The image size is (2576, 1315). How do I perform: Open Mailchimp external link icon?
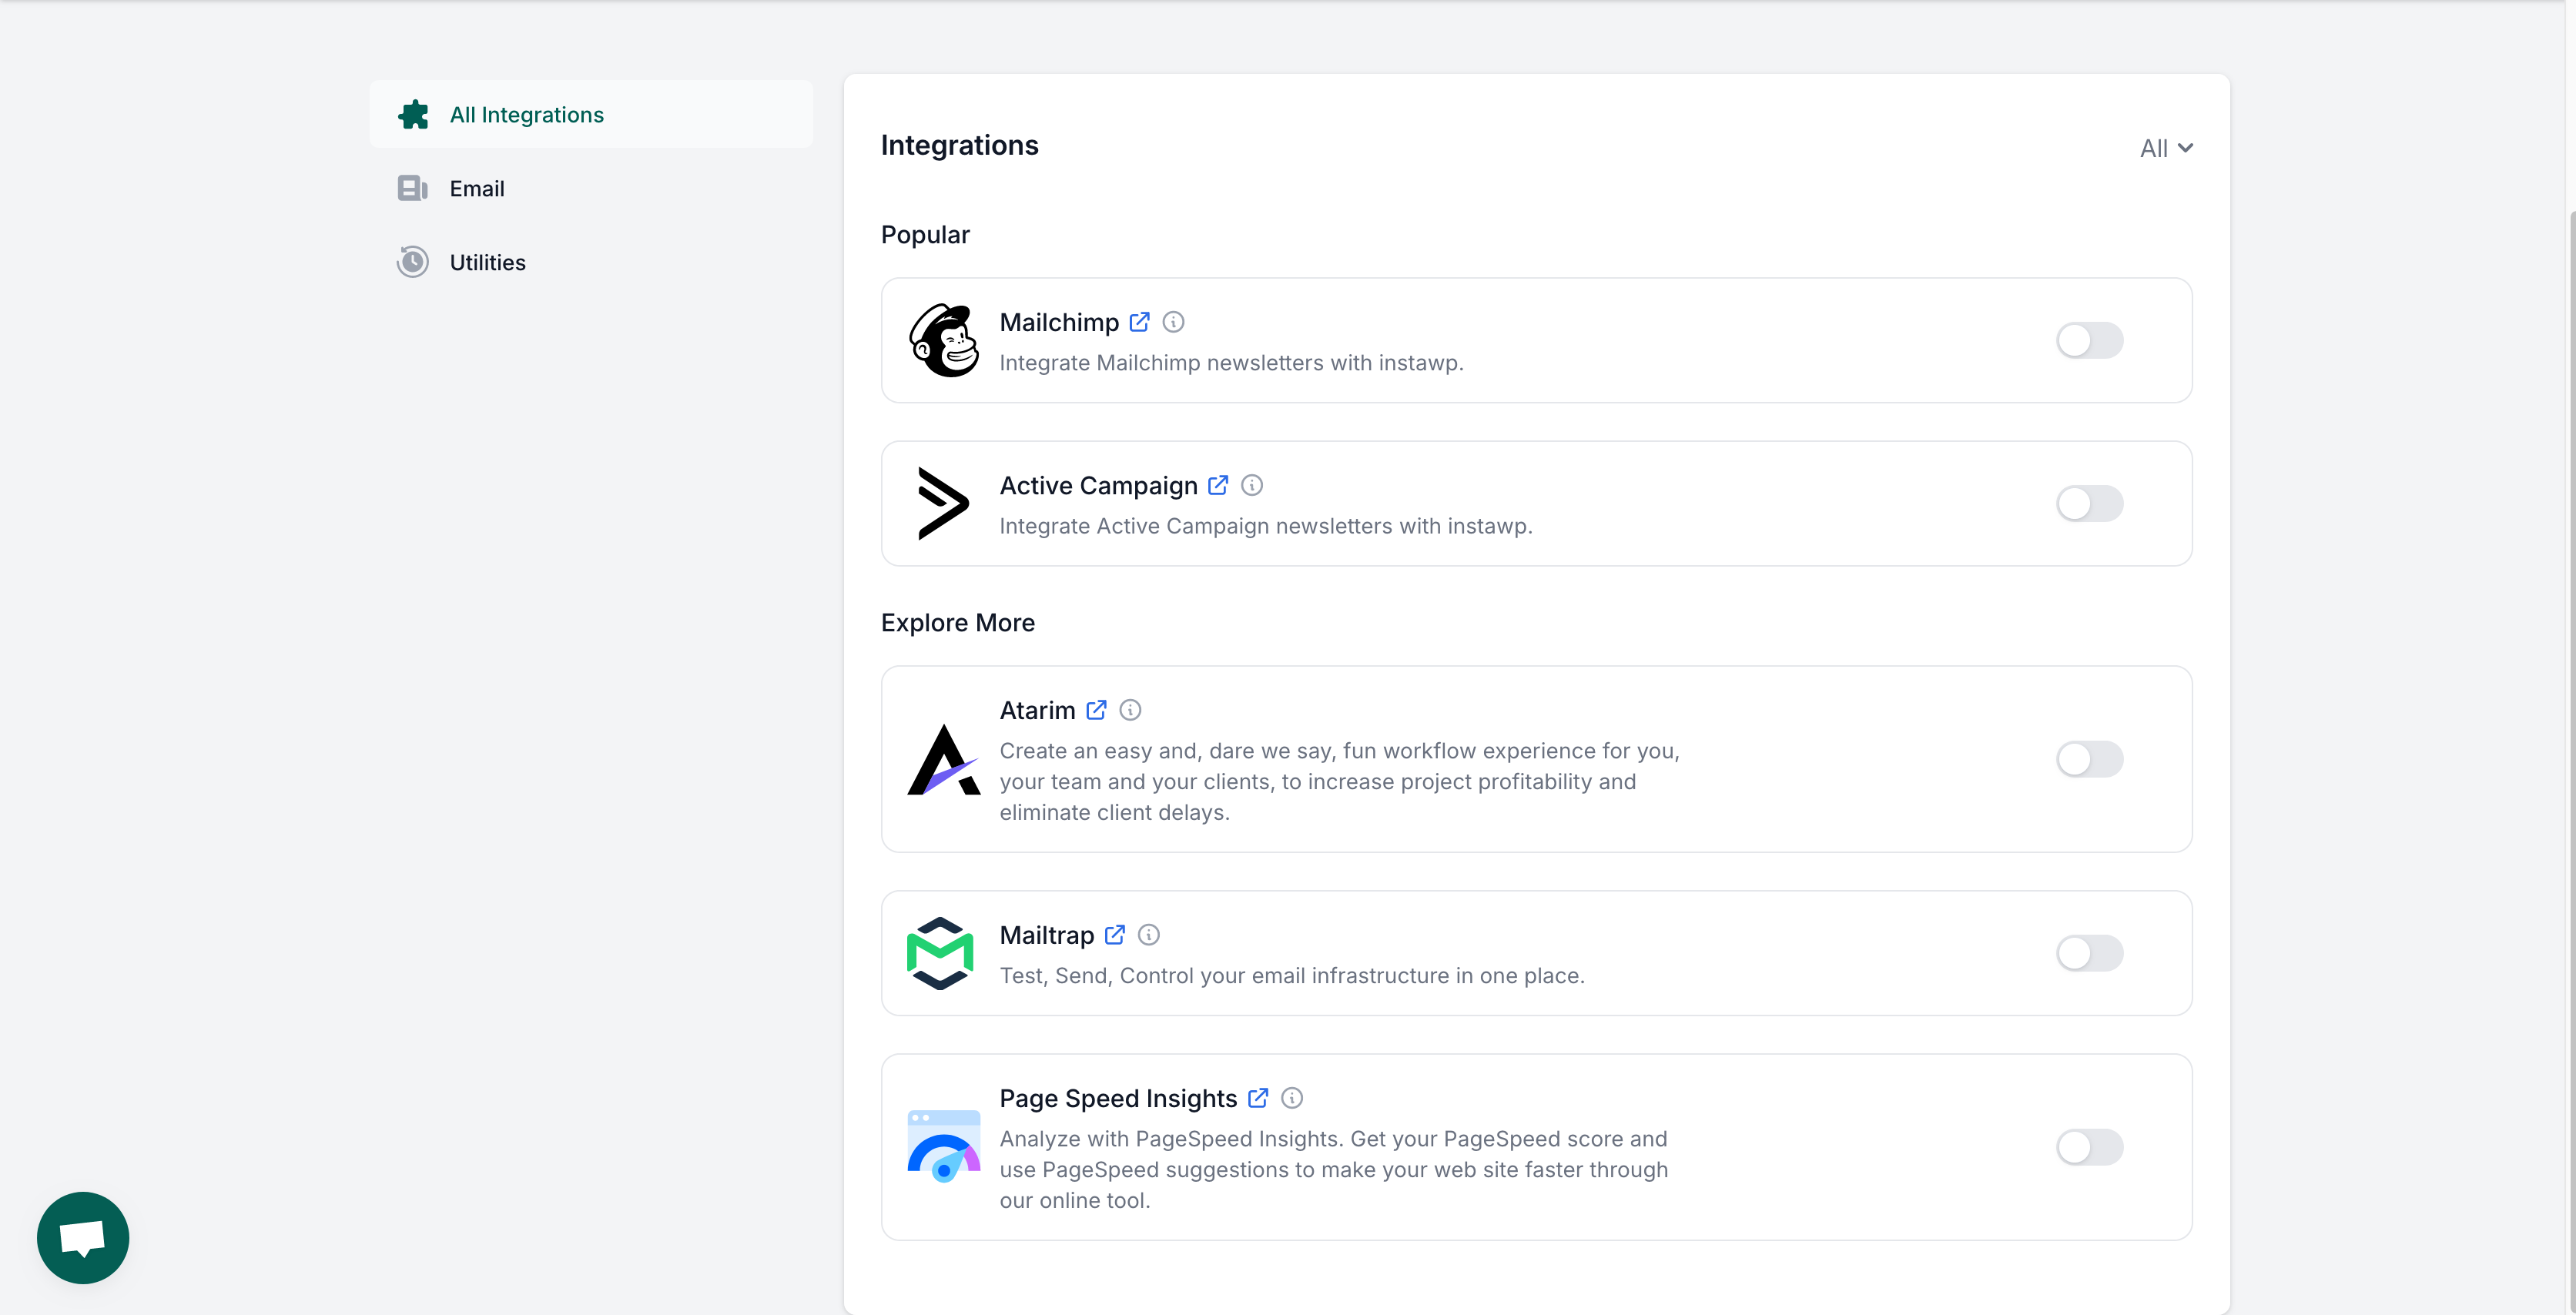click(x=1139, y=322)
